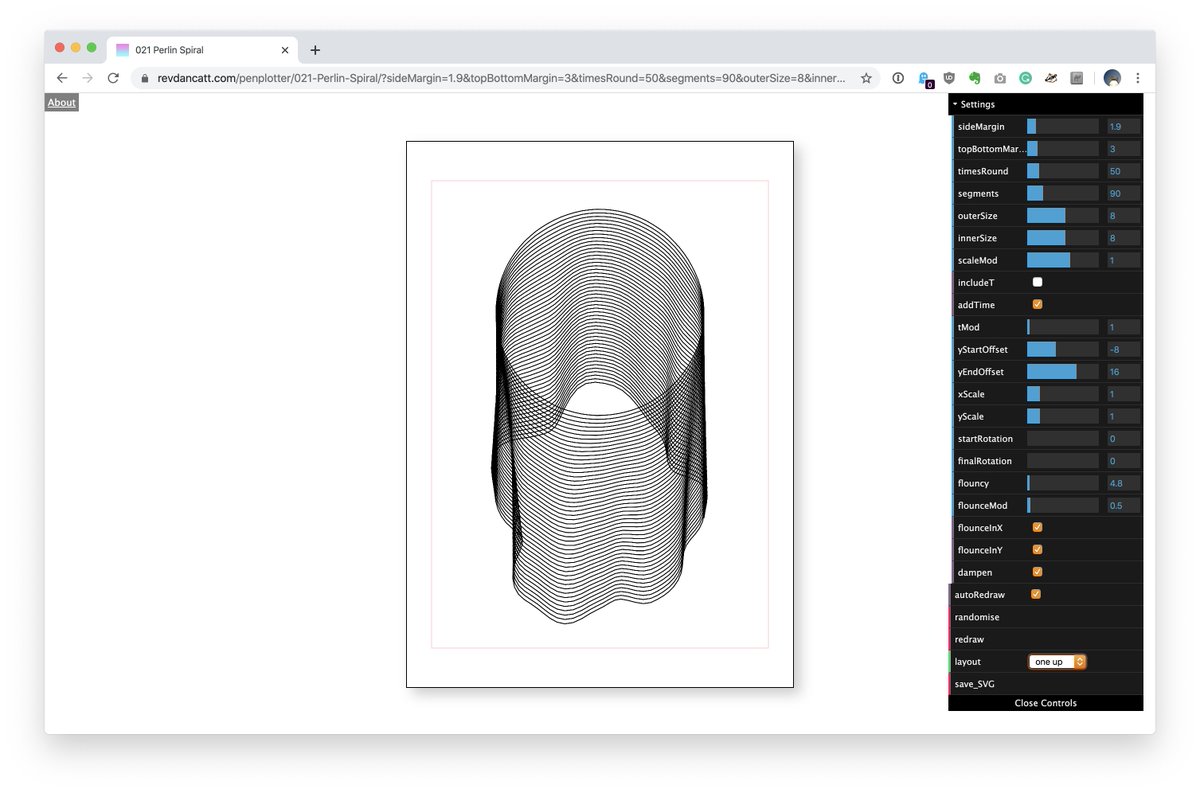The width and height of the screenshot is (1200, 793).
Task: Adjust the yEndOffset slider
Action: pos(1063,371)
